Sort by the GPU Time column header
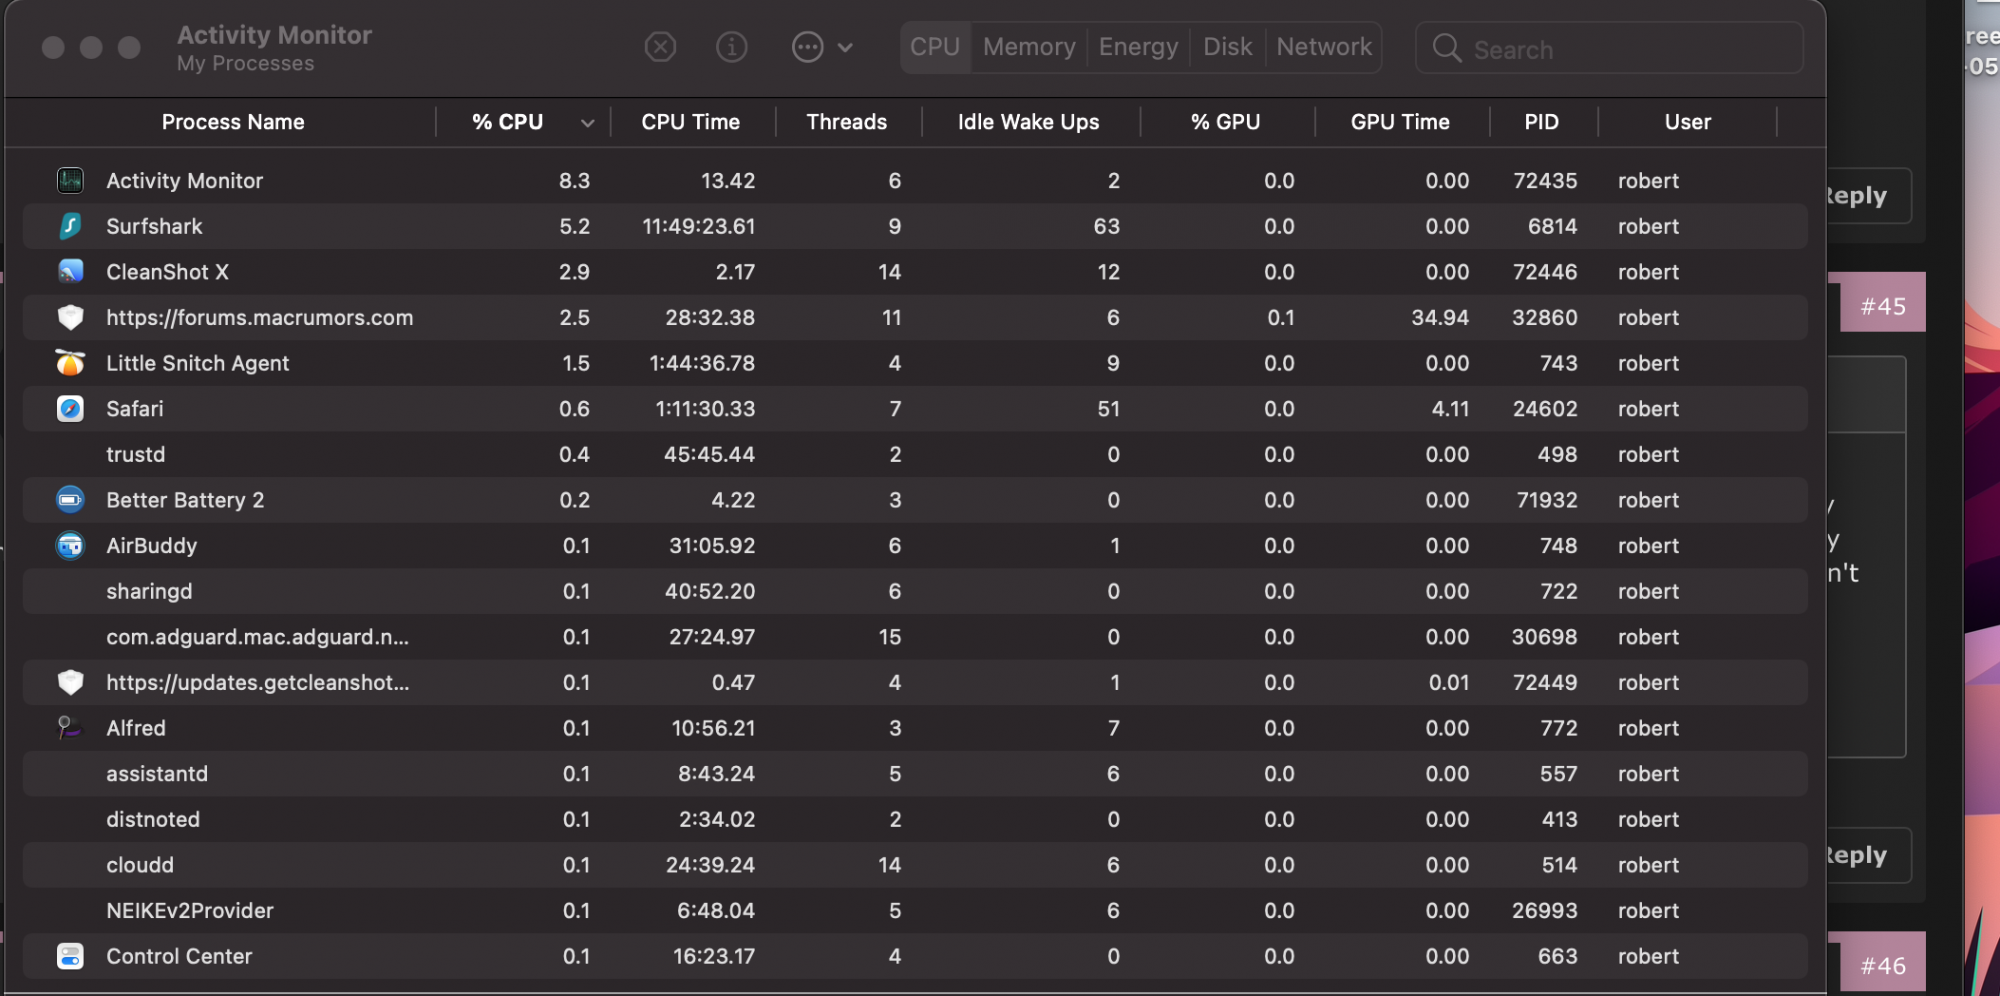 click(1400, 122)
